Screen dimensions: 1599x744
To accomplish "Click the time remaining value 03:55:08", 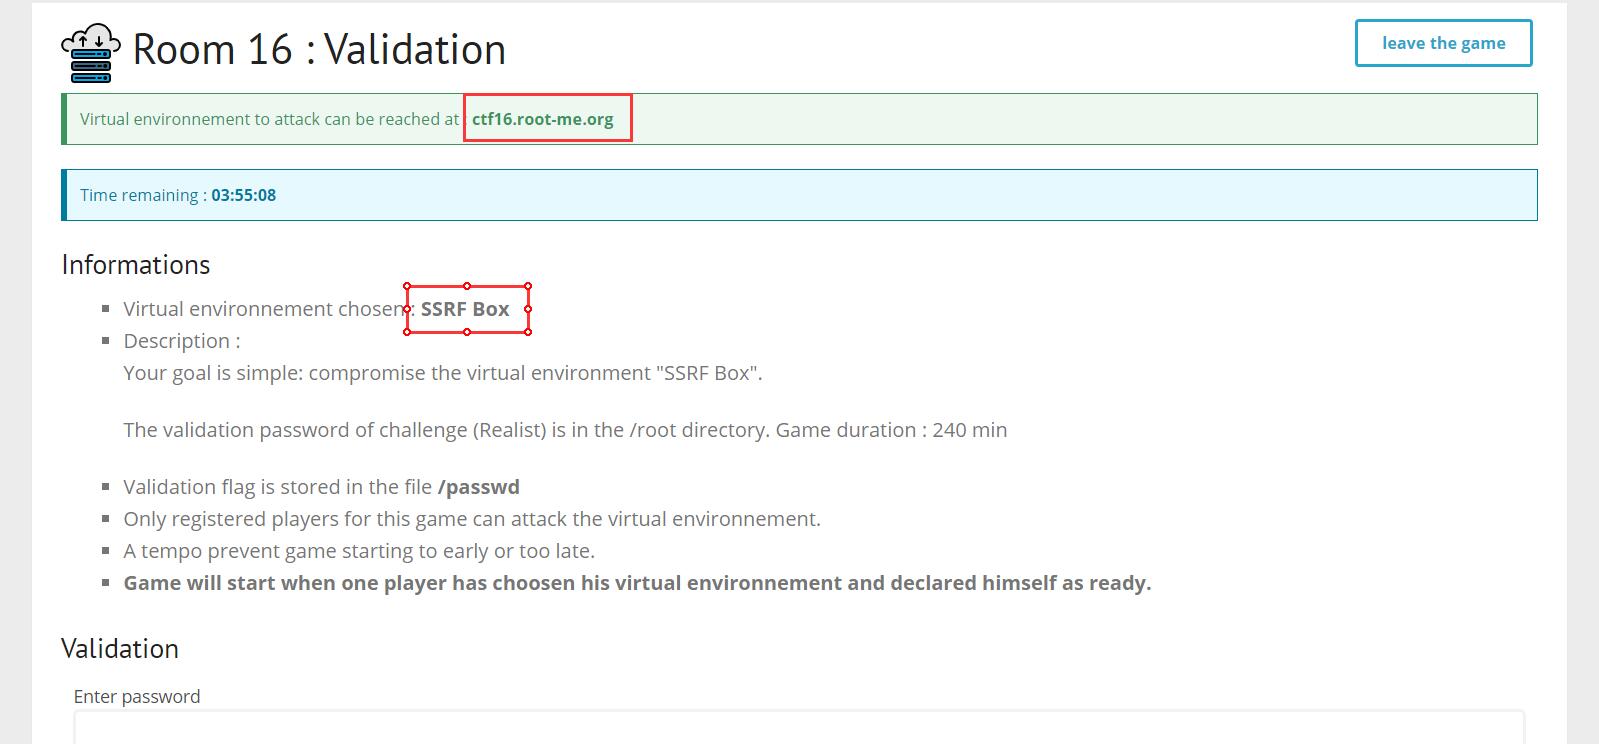I will (243, 195).
